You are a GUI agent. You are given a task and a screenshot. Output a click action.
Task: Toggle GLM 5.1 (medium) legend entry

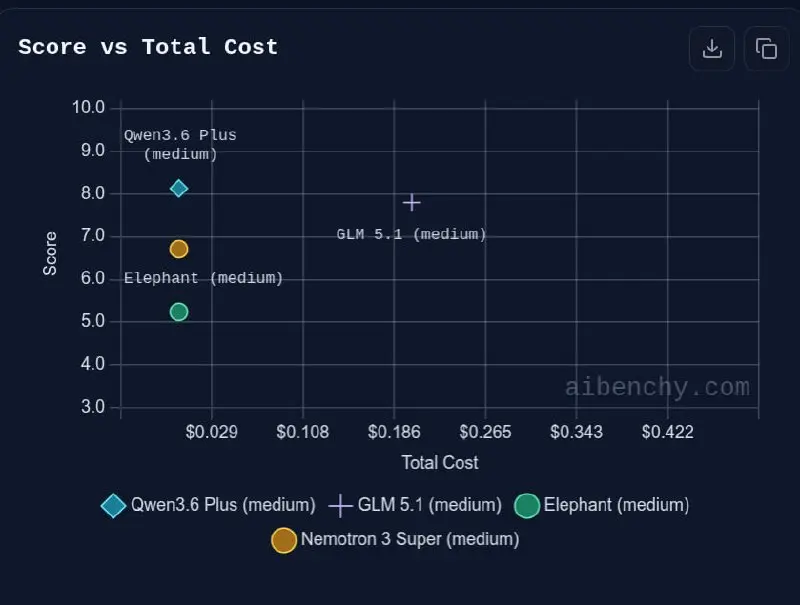[415, 505]
